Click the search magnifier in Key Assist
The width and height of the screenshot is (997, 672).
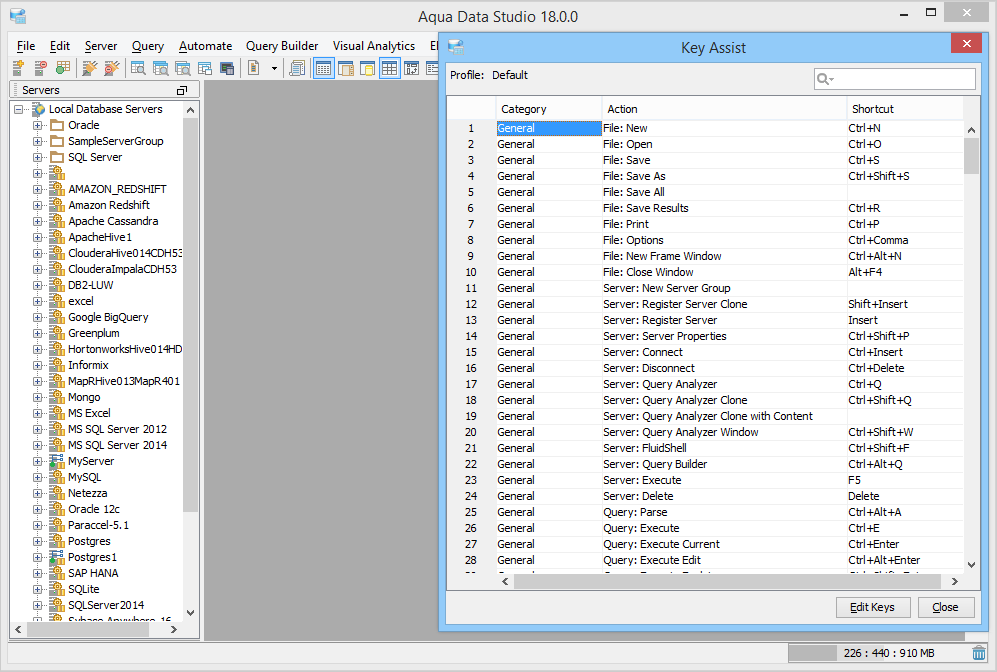[x=824, y=79]
